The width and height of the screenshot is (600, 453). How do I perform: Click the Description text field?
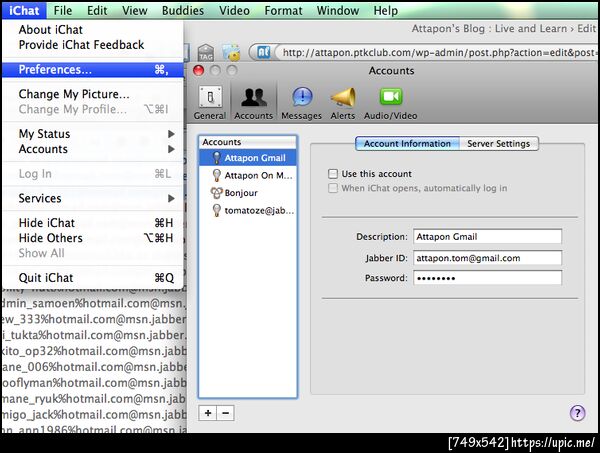click(488, 236)
